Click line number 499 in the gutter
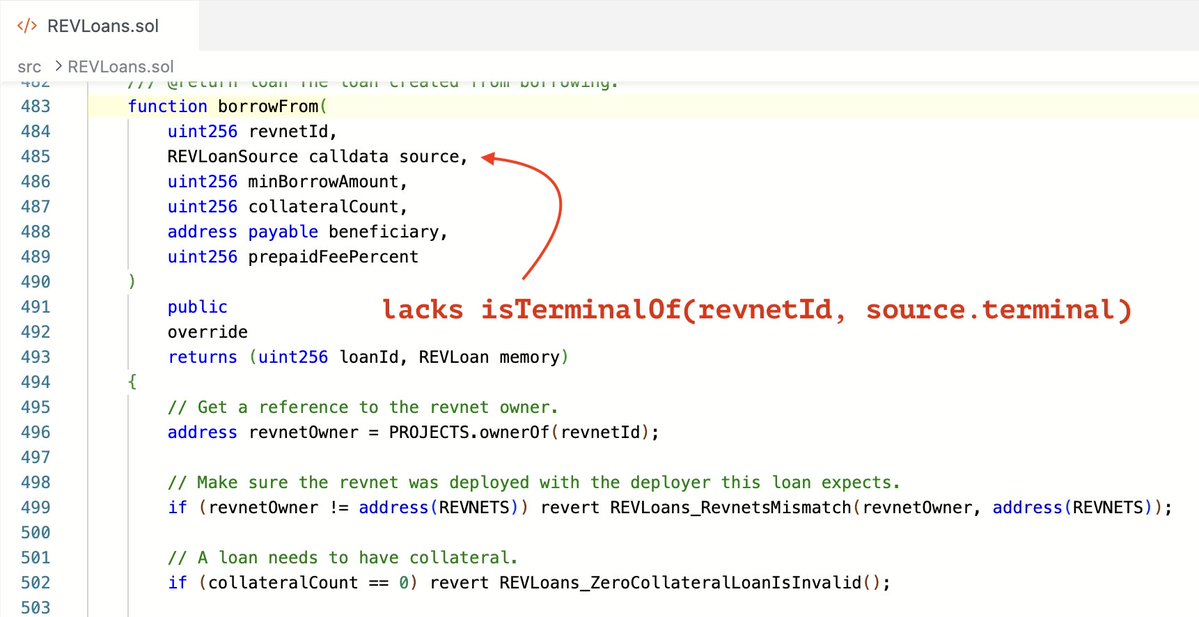 point(37,507)
